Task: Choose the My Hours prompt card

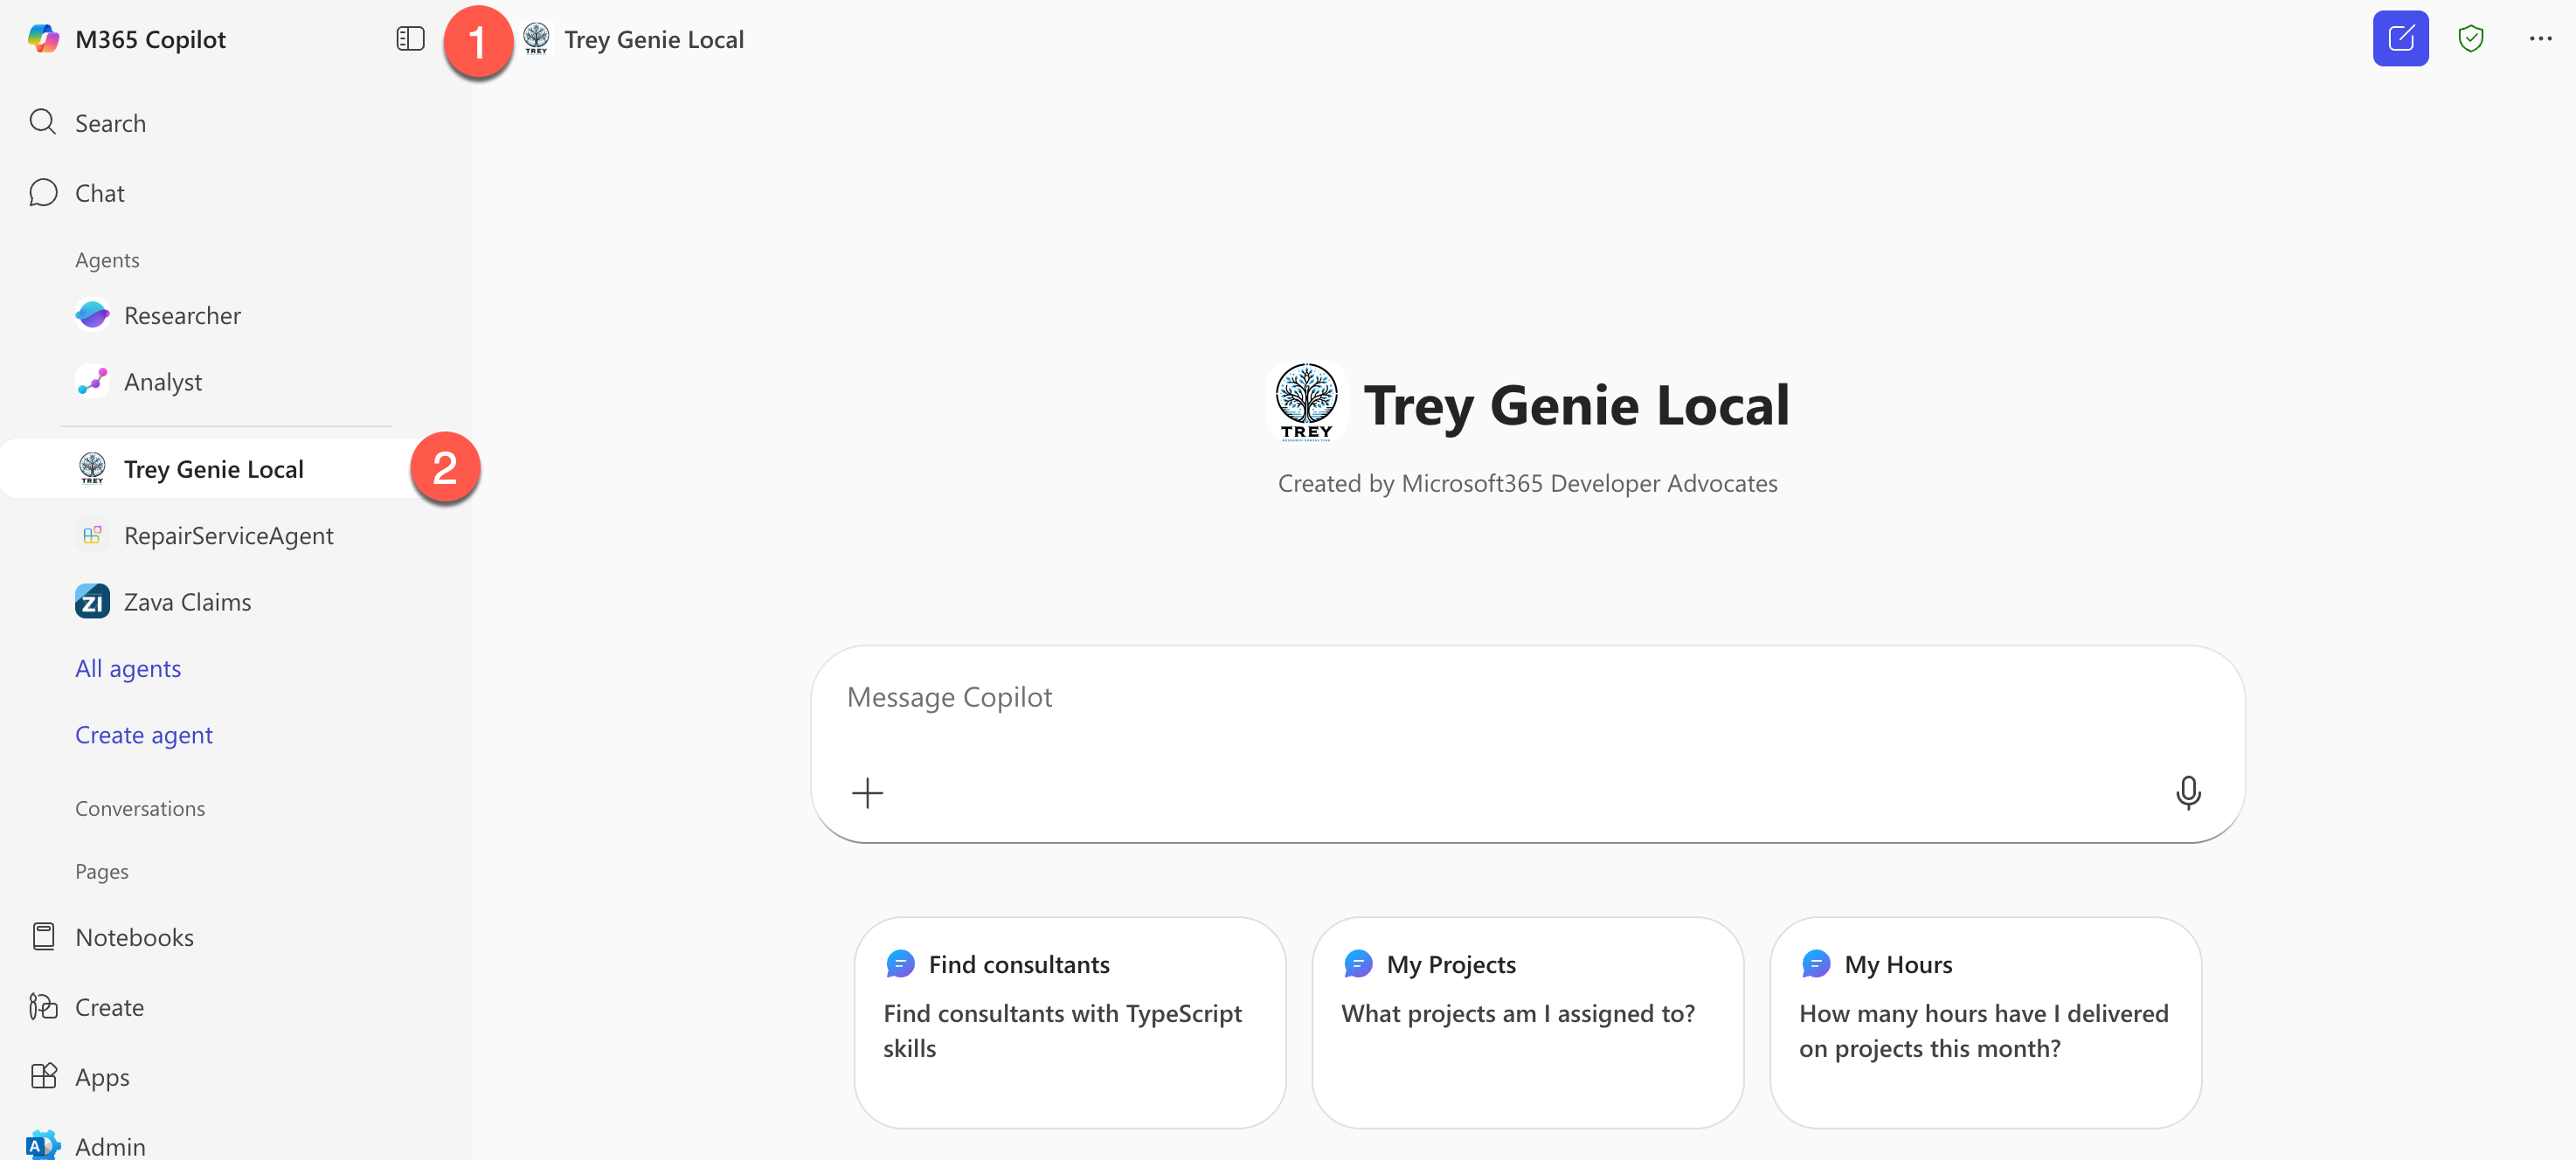Action: click(x=1985, y=1022)
